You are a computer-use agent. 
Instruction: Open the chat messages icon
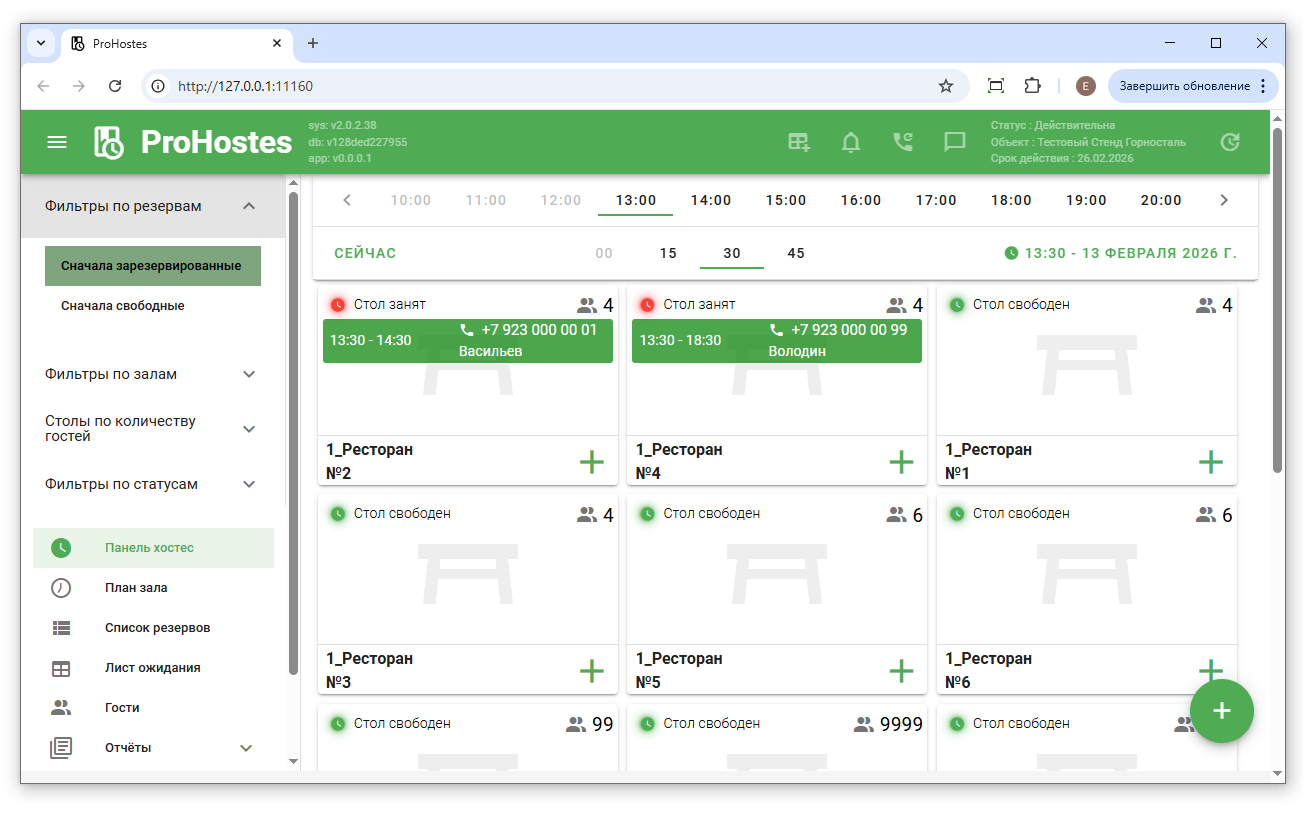tap(955, 142)
